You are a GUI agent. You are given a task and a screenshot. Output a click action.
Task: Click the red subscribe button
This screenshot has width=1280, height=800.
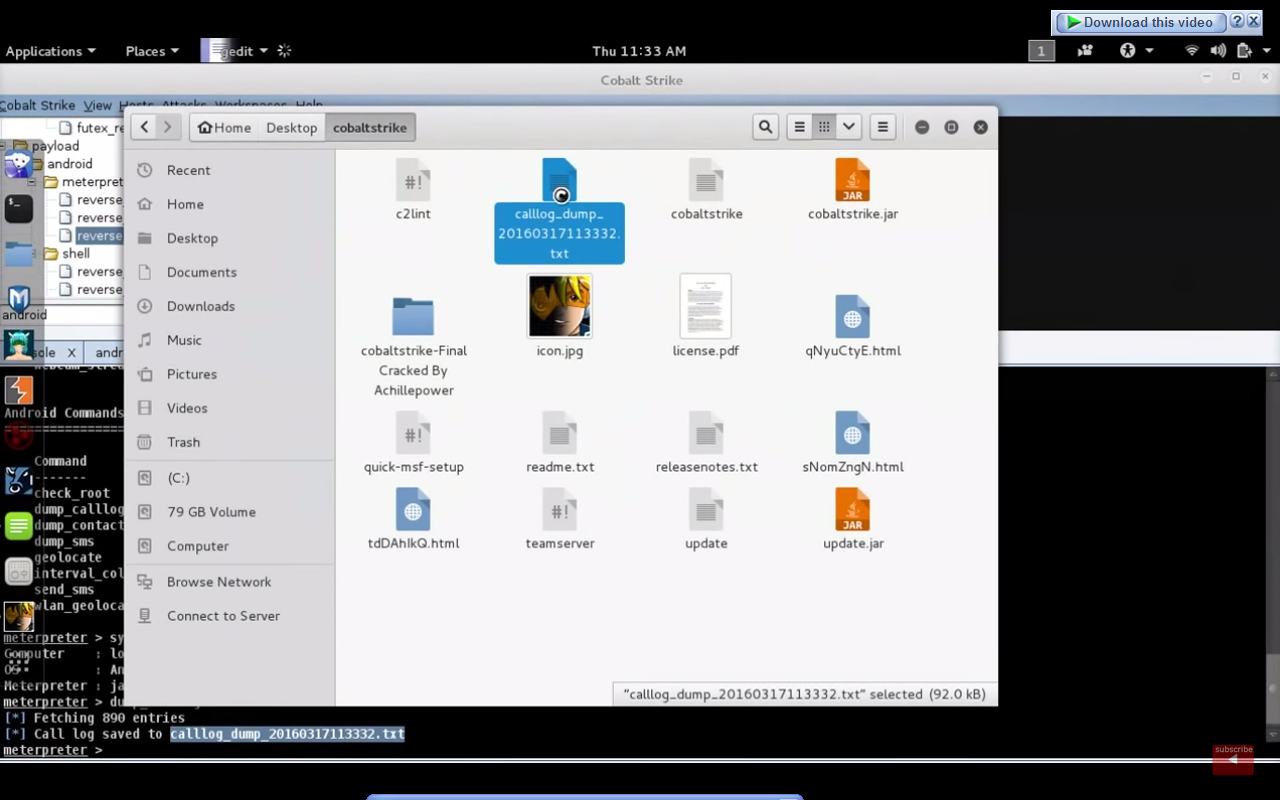tap(1233, 759)
